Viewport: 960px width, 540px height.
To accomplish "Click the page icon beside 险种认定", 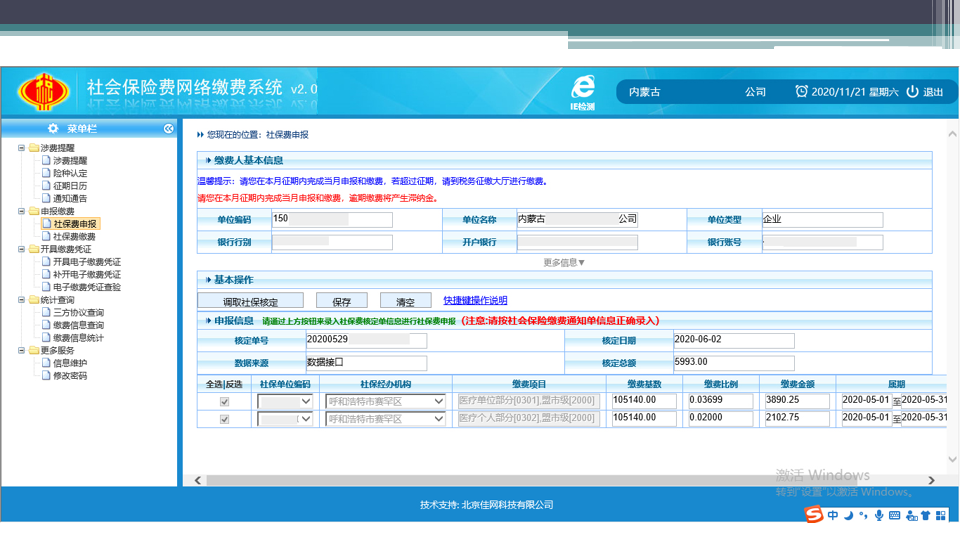I will pyautogui.click(x=46, y=173).
